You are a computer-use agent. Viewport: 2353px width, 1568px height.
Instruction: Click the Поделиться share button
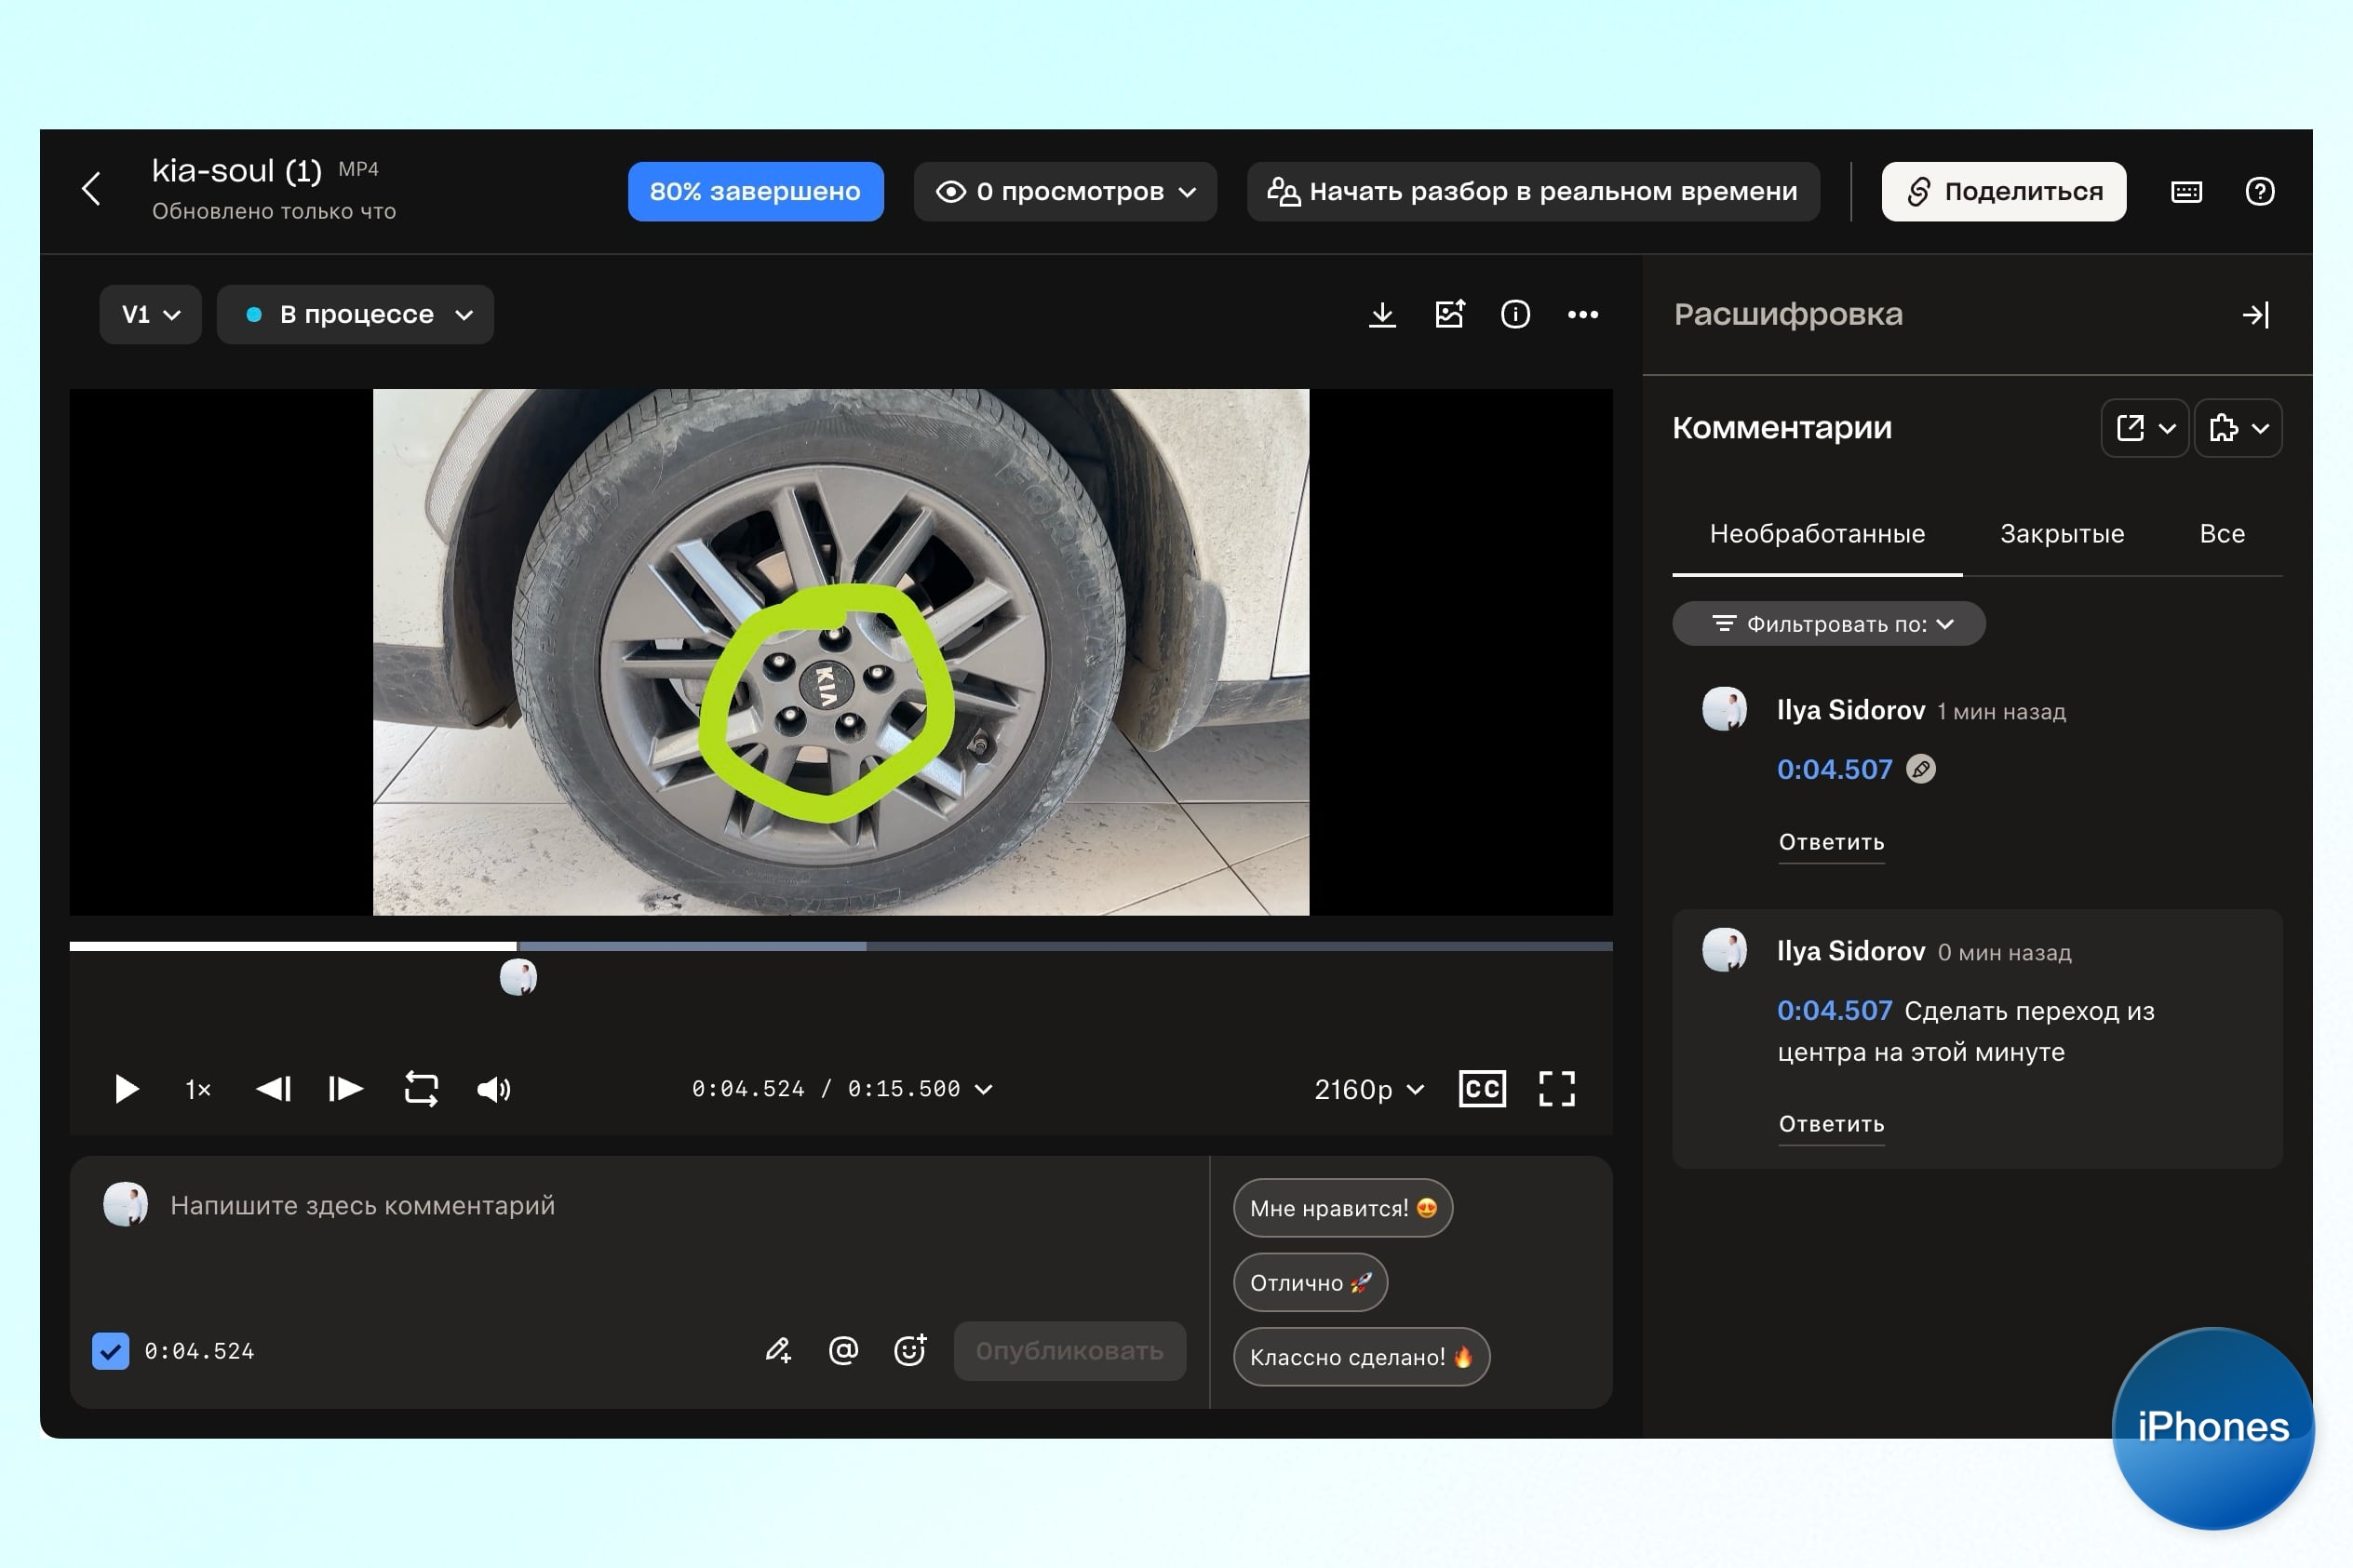(2003, 192)
